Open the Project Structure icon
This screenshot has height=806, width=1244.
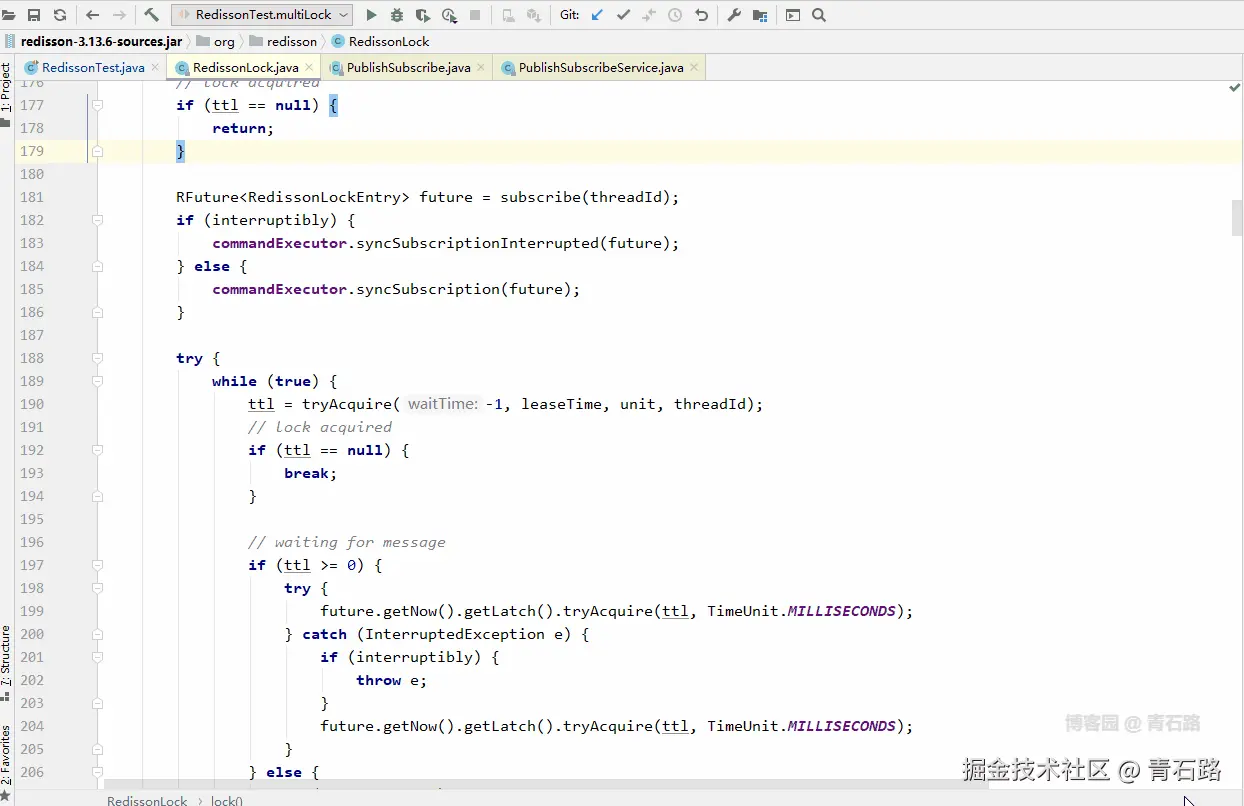click(760, 15)
